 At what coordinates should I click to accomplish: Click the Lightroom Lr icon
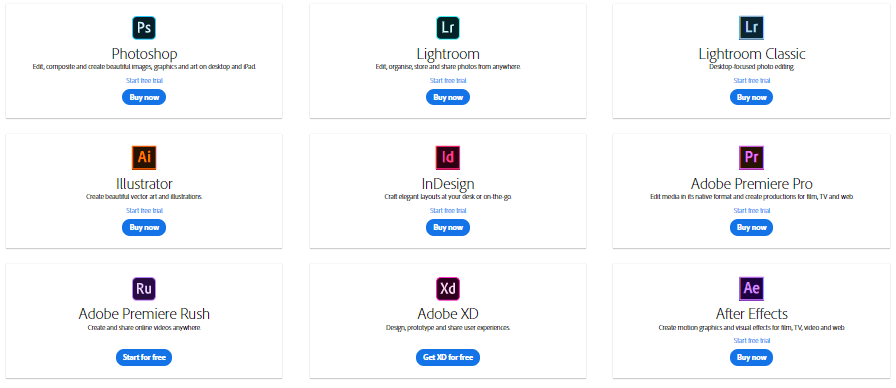point(447,27)
